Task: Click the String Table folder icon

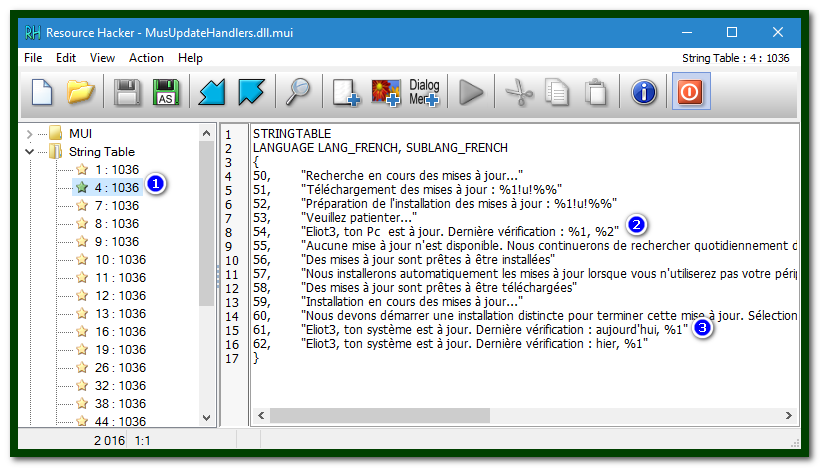Action: pos(55,152)
